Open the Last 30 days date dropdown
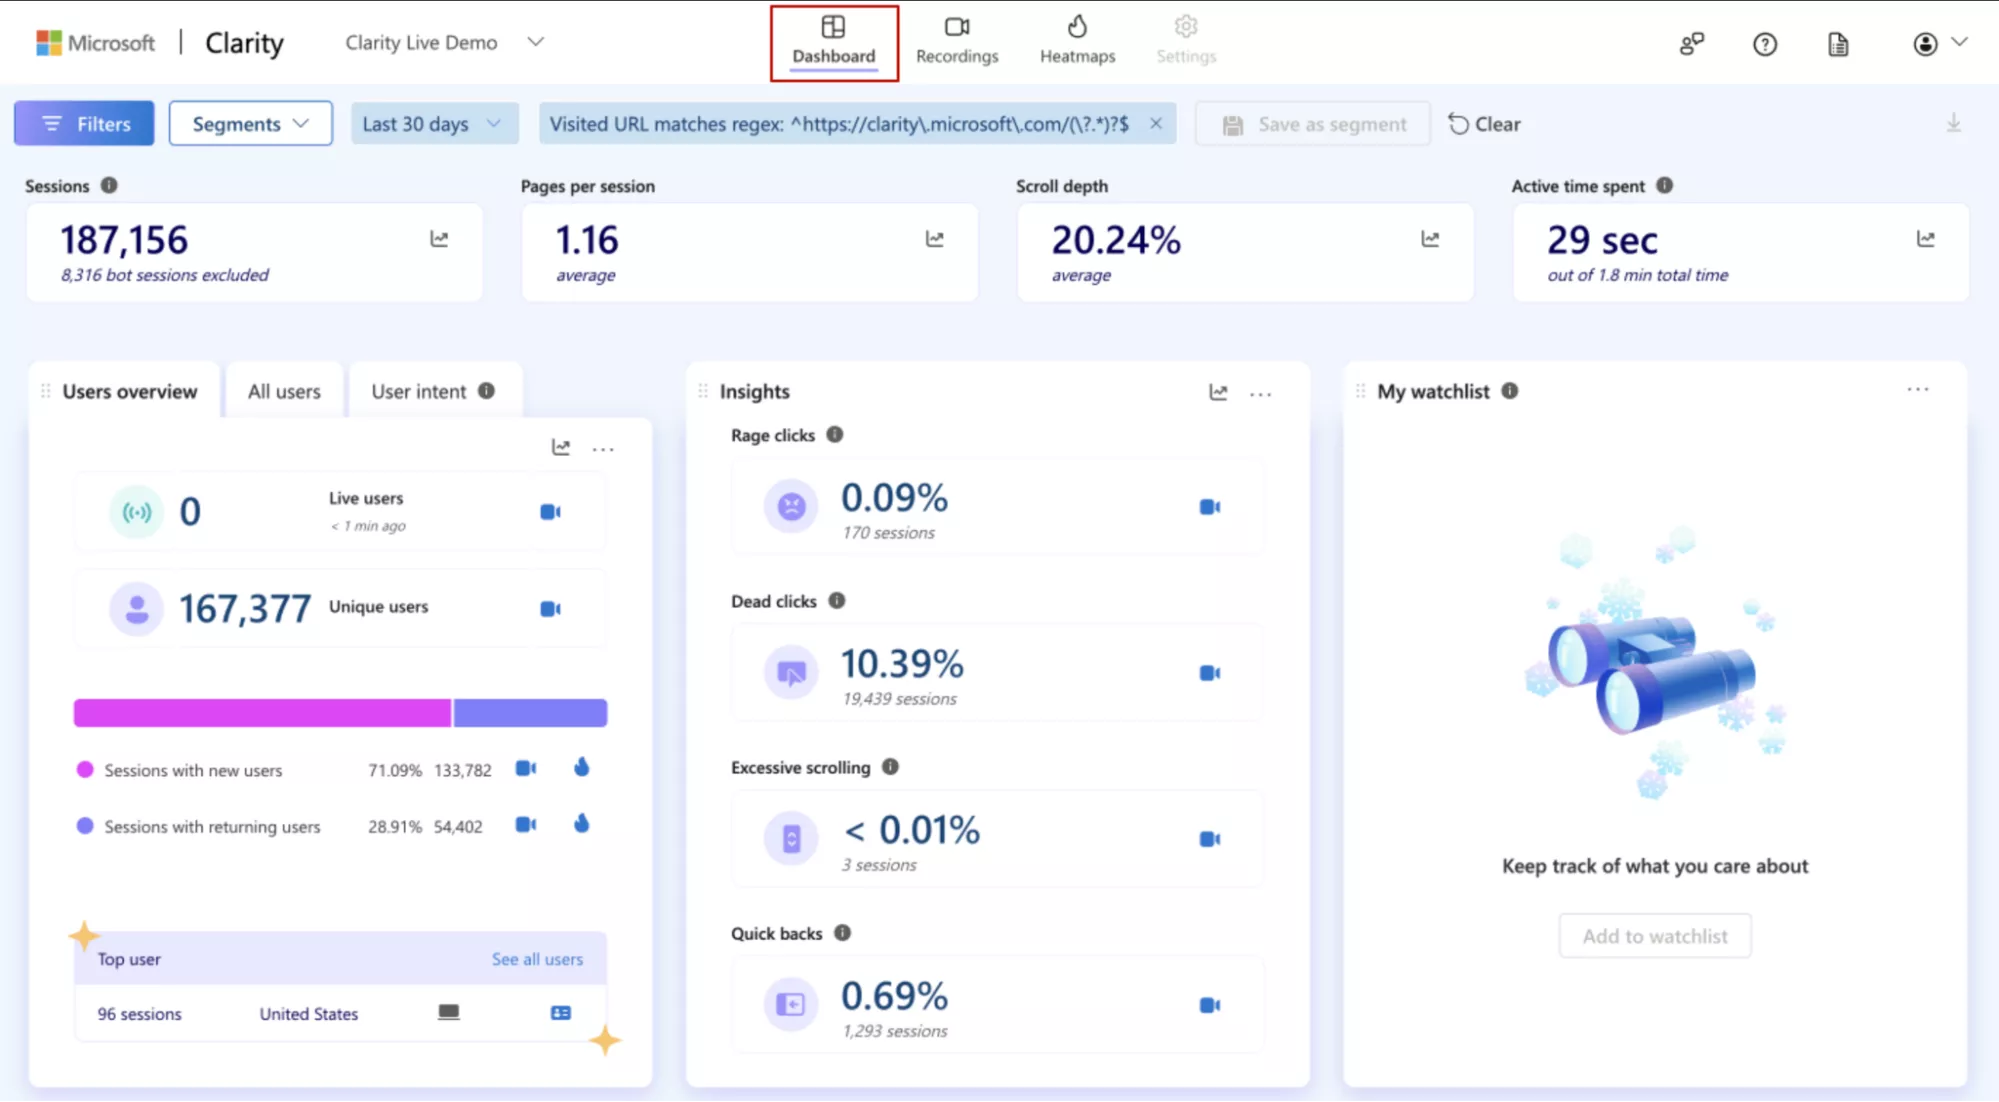 pyautogui.click(x=433, y=124)
